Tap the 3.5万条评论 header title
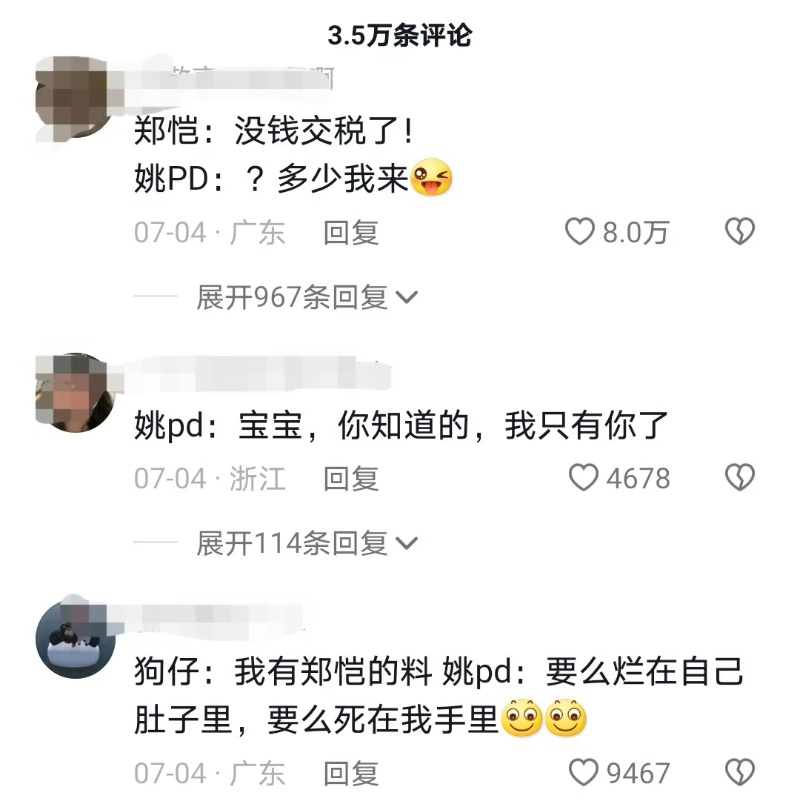The image size is (800, 807). coord(399,36)
